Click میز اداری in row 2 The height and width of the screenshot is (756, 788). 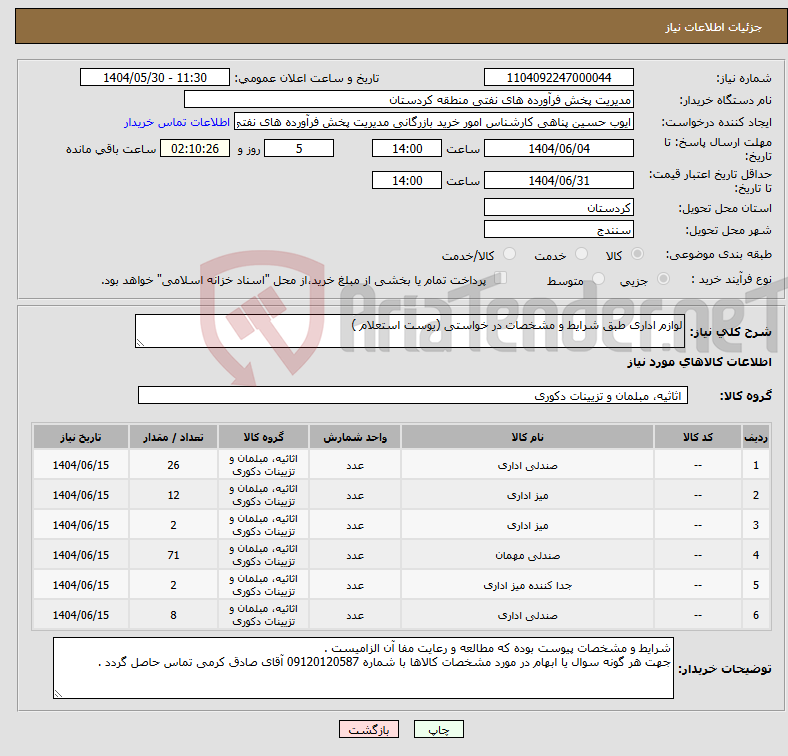pyautogui.click(x=527, y=496)
